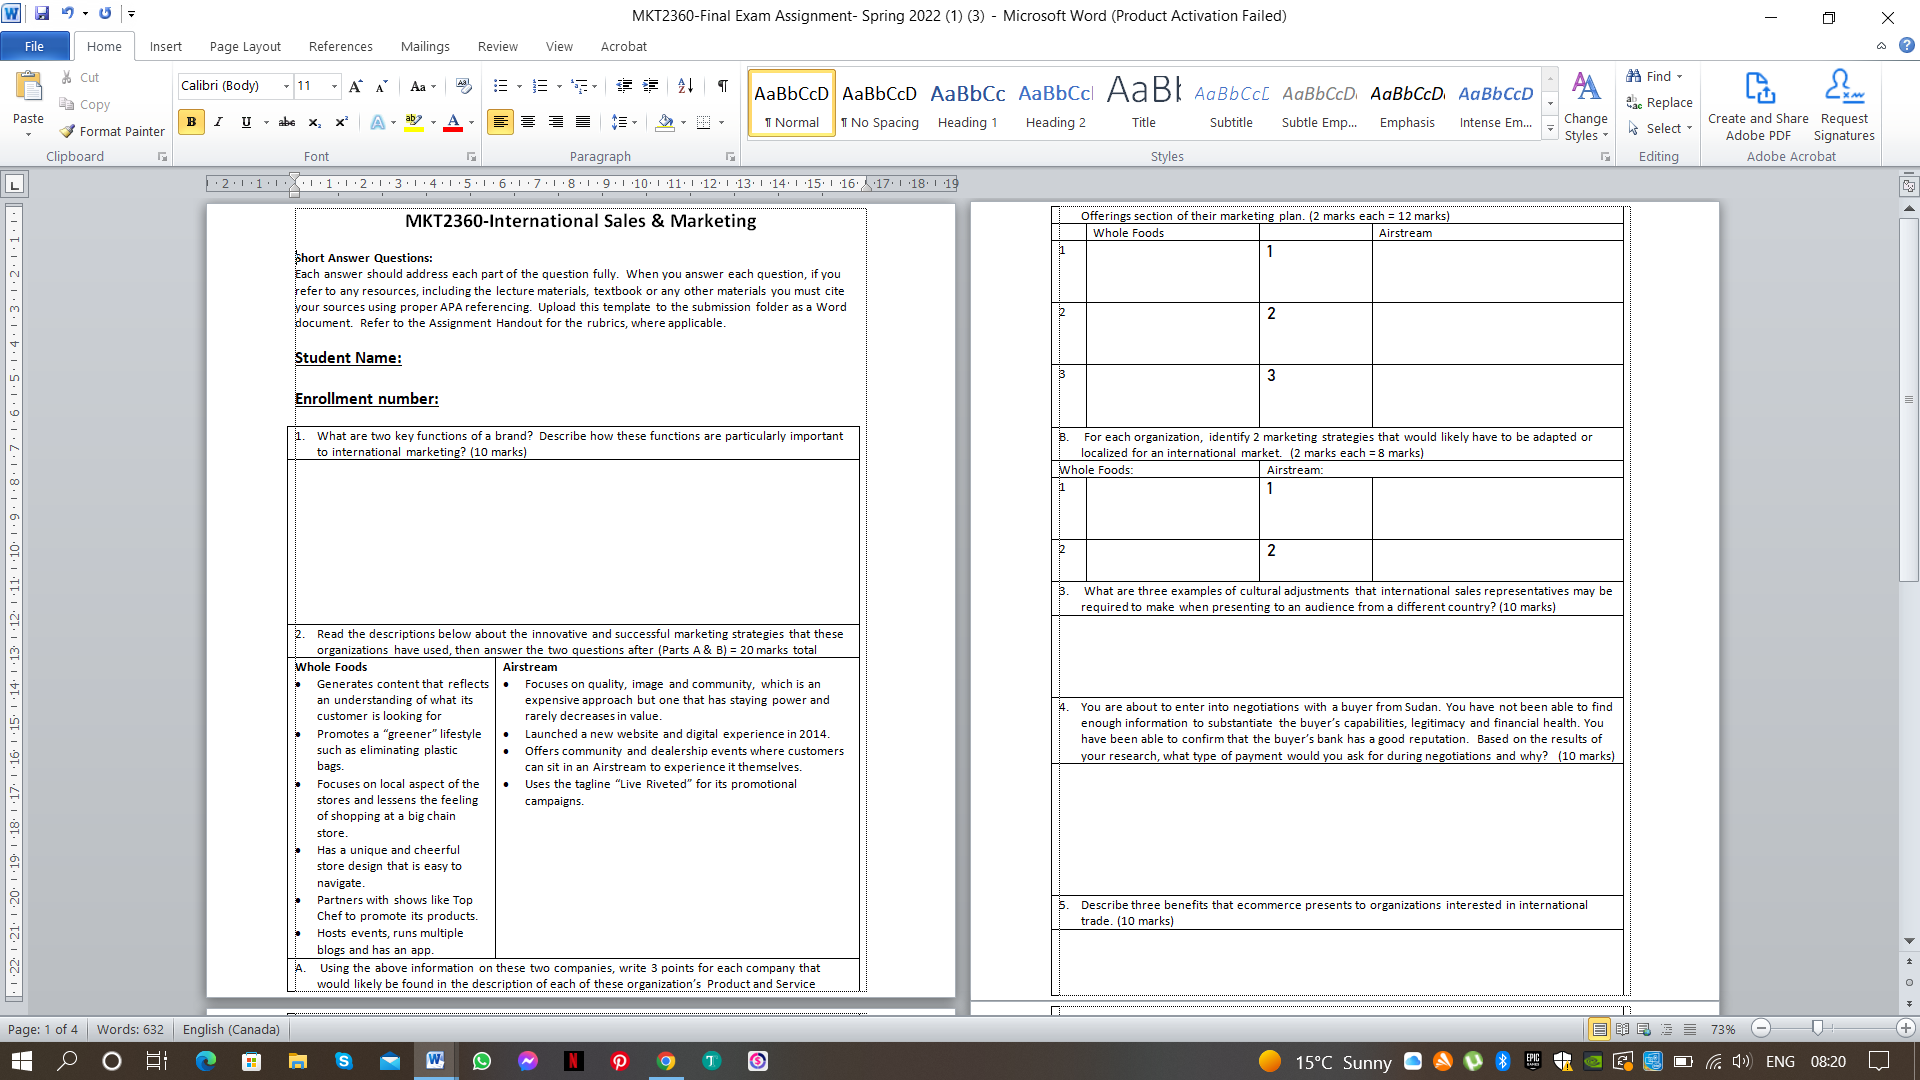Viewport: 1920px width, 1080px height.
Task: Open the Numbering list dropdown
Action: tap(558, 86)
